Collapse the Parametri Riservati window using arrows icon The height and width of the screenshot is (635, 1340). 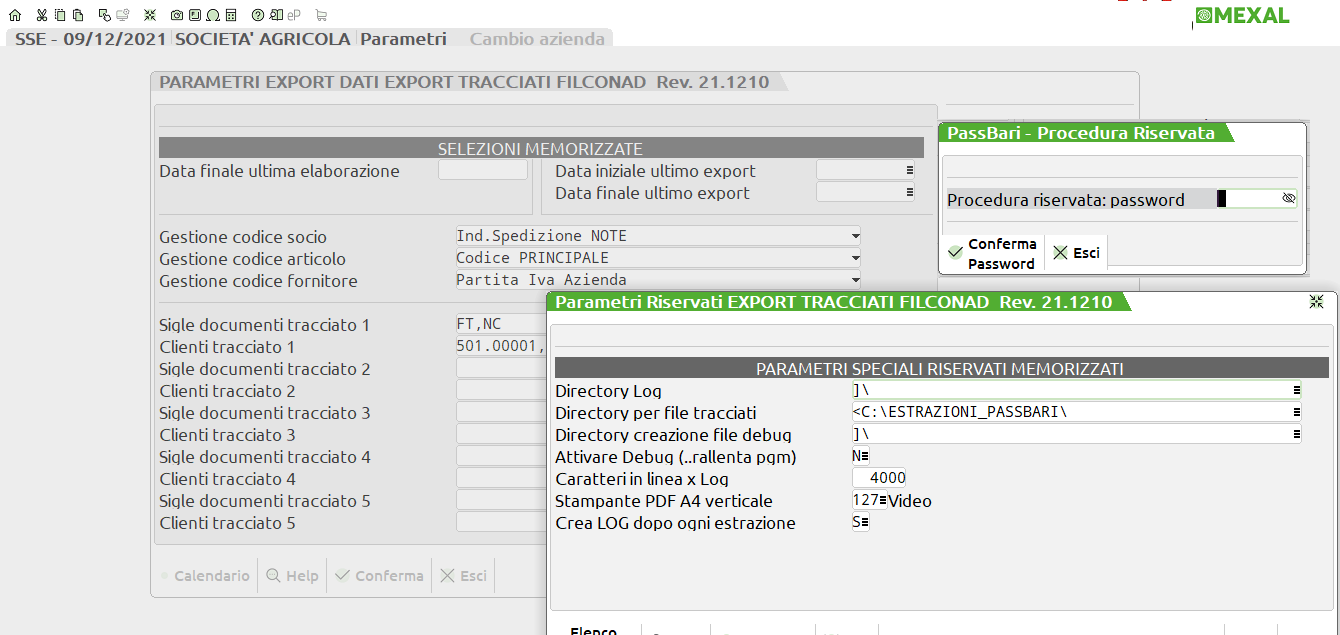(1316, 302)
